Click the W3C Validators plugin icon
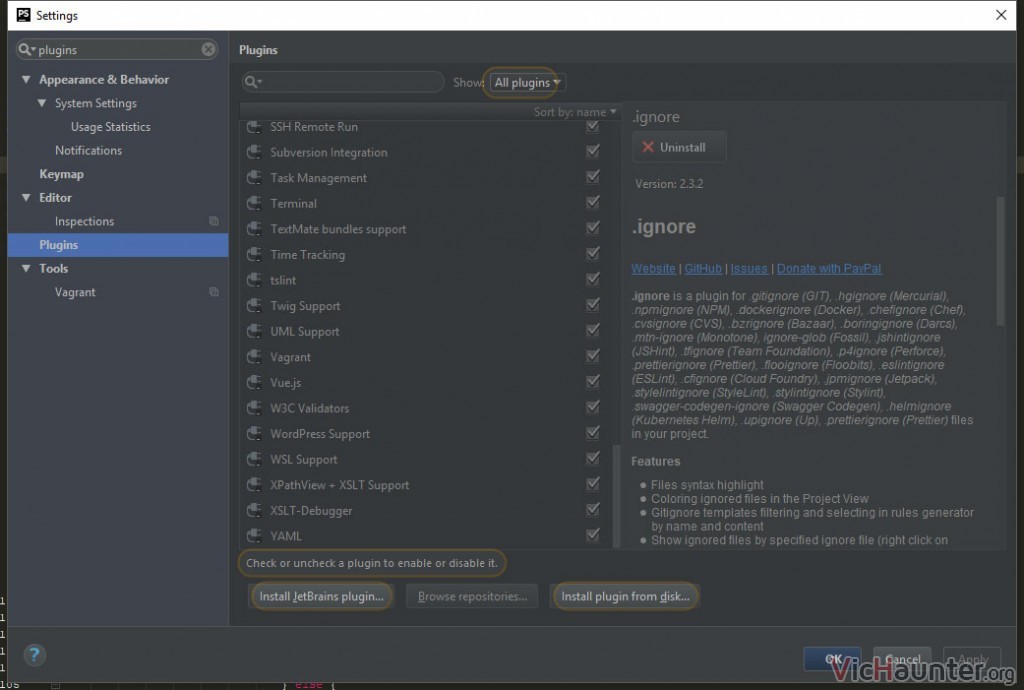Screen dimensions: 1024x690 coord(254,408)
